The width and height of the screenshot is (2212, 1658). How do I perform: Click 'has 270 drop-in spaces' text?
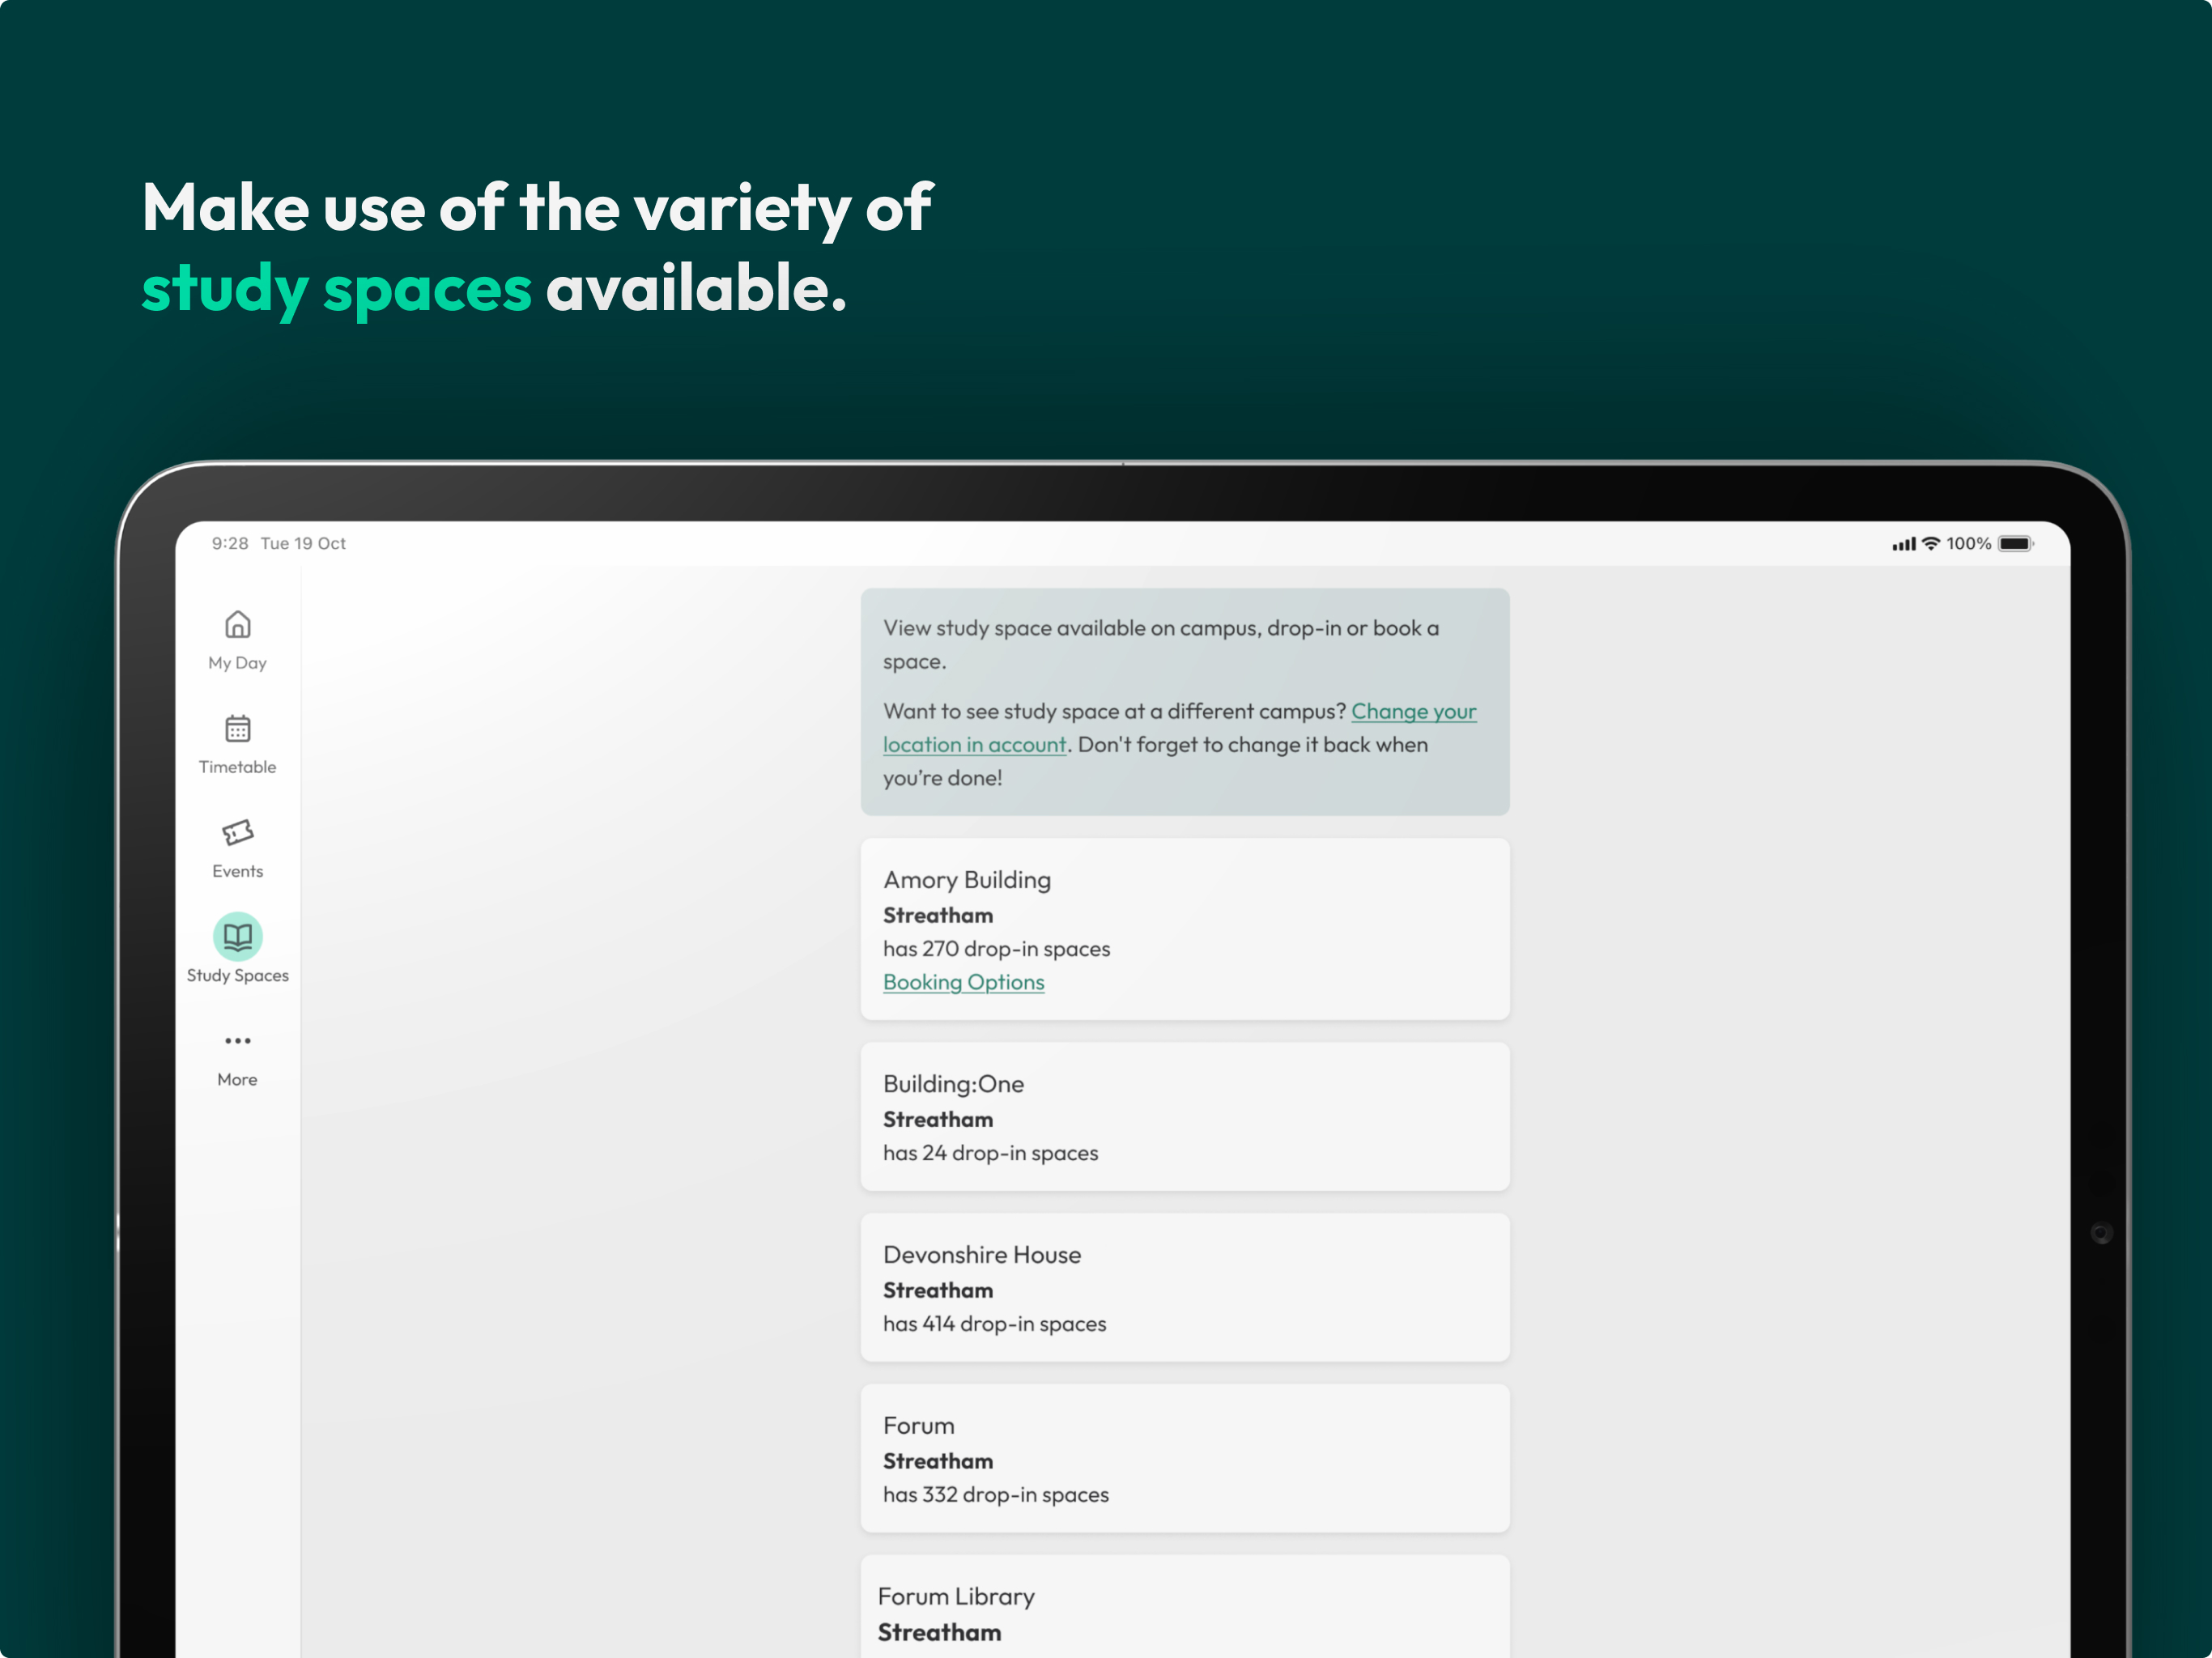[x=996, y=949]
